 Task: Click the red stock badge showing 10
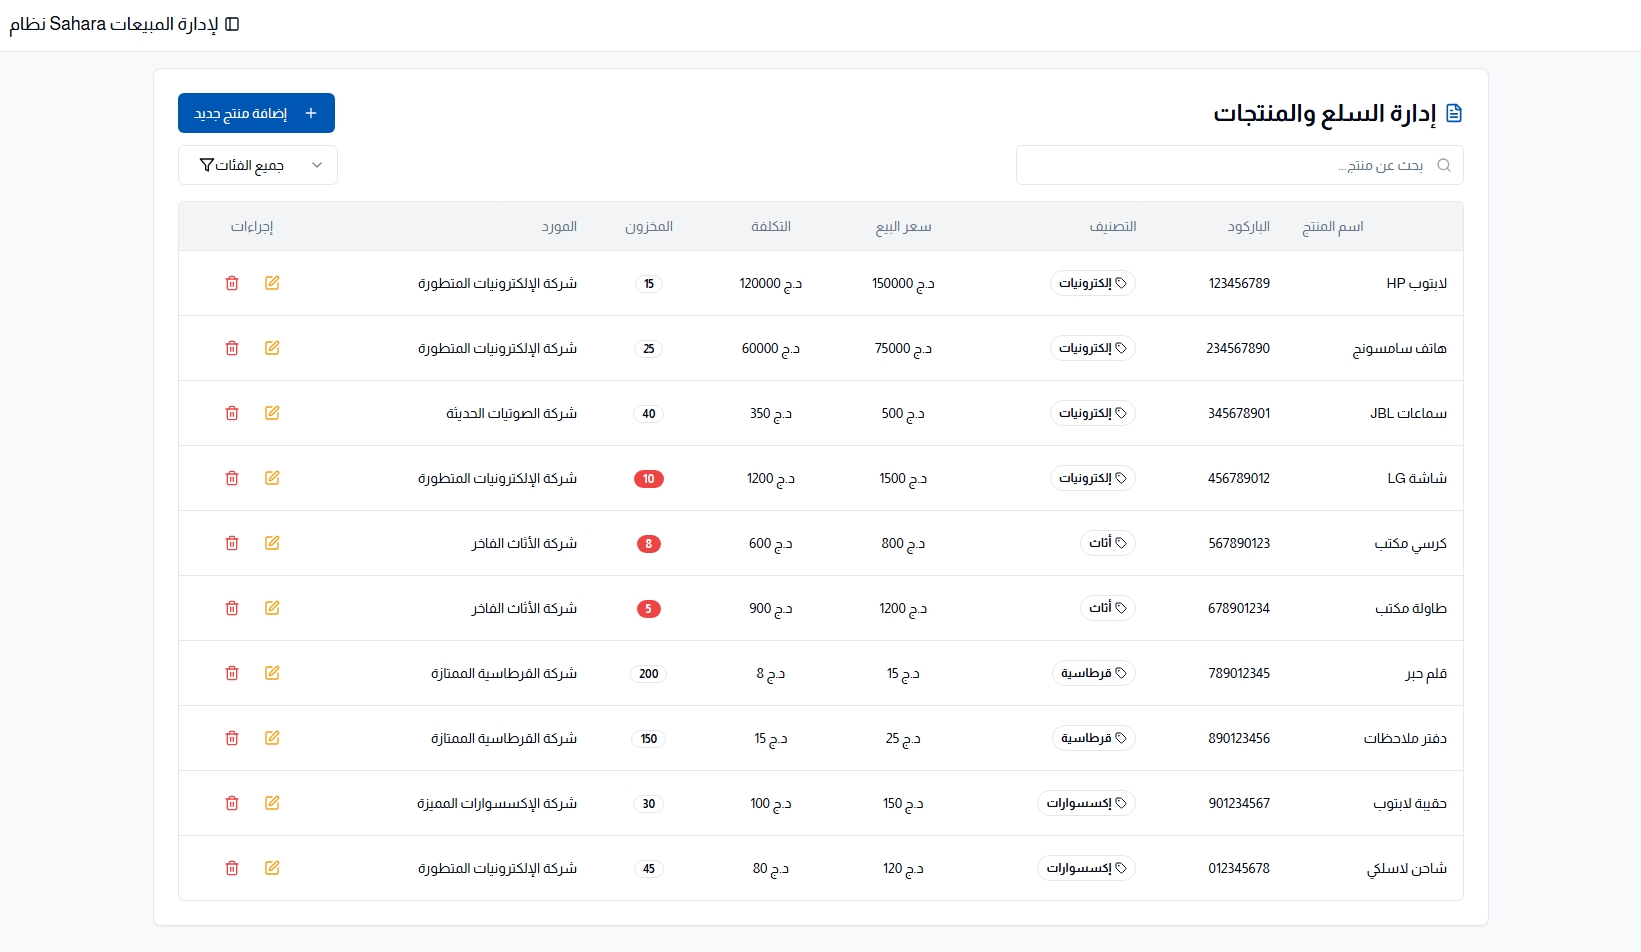coord(649,479)
